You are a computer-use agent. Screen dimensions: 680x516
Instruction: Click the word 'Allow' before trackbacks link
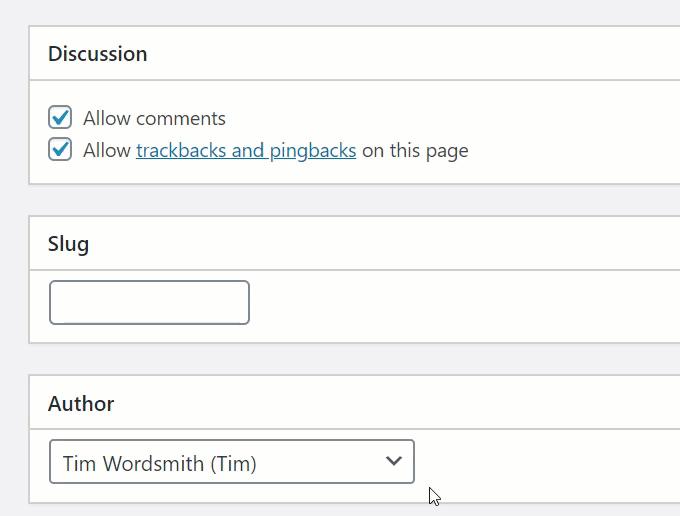(107, 150)
